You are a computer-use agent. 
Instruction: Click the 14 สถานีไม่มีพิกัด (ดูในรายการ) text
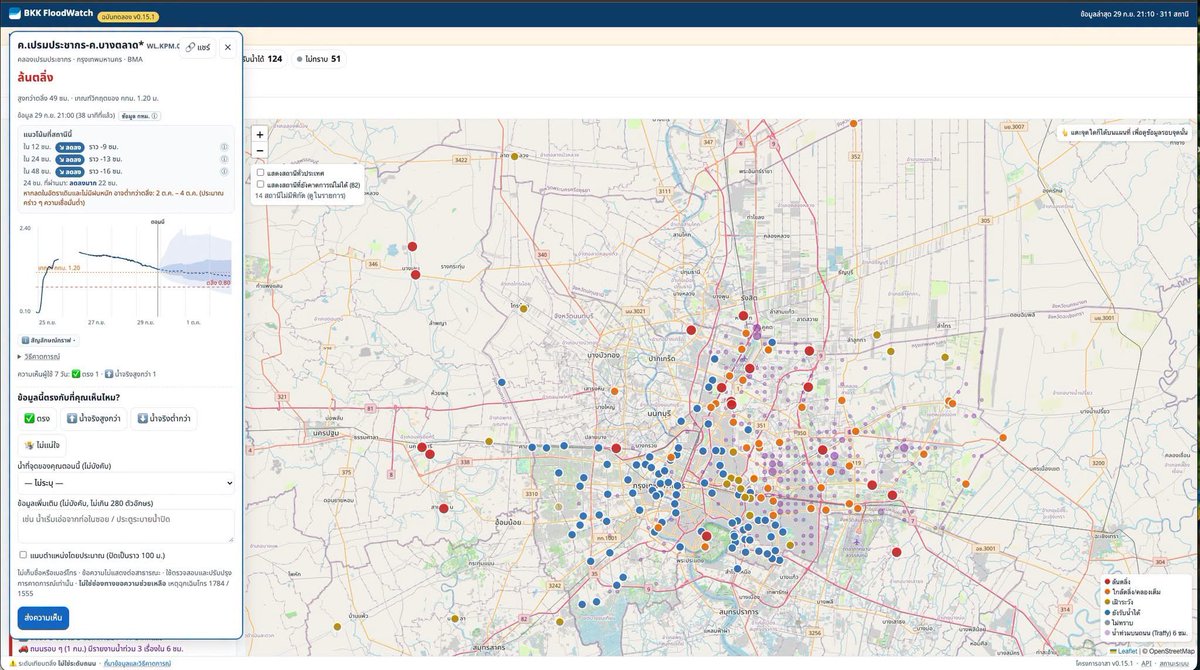(298, 196)
